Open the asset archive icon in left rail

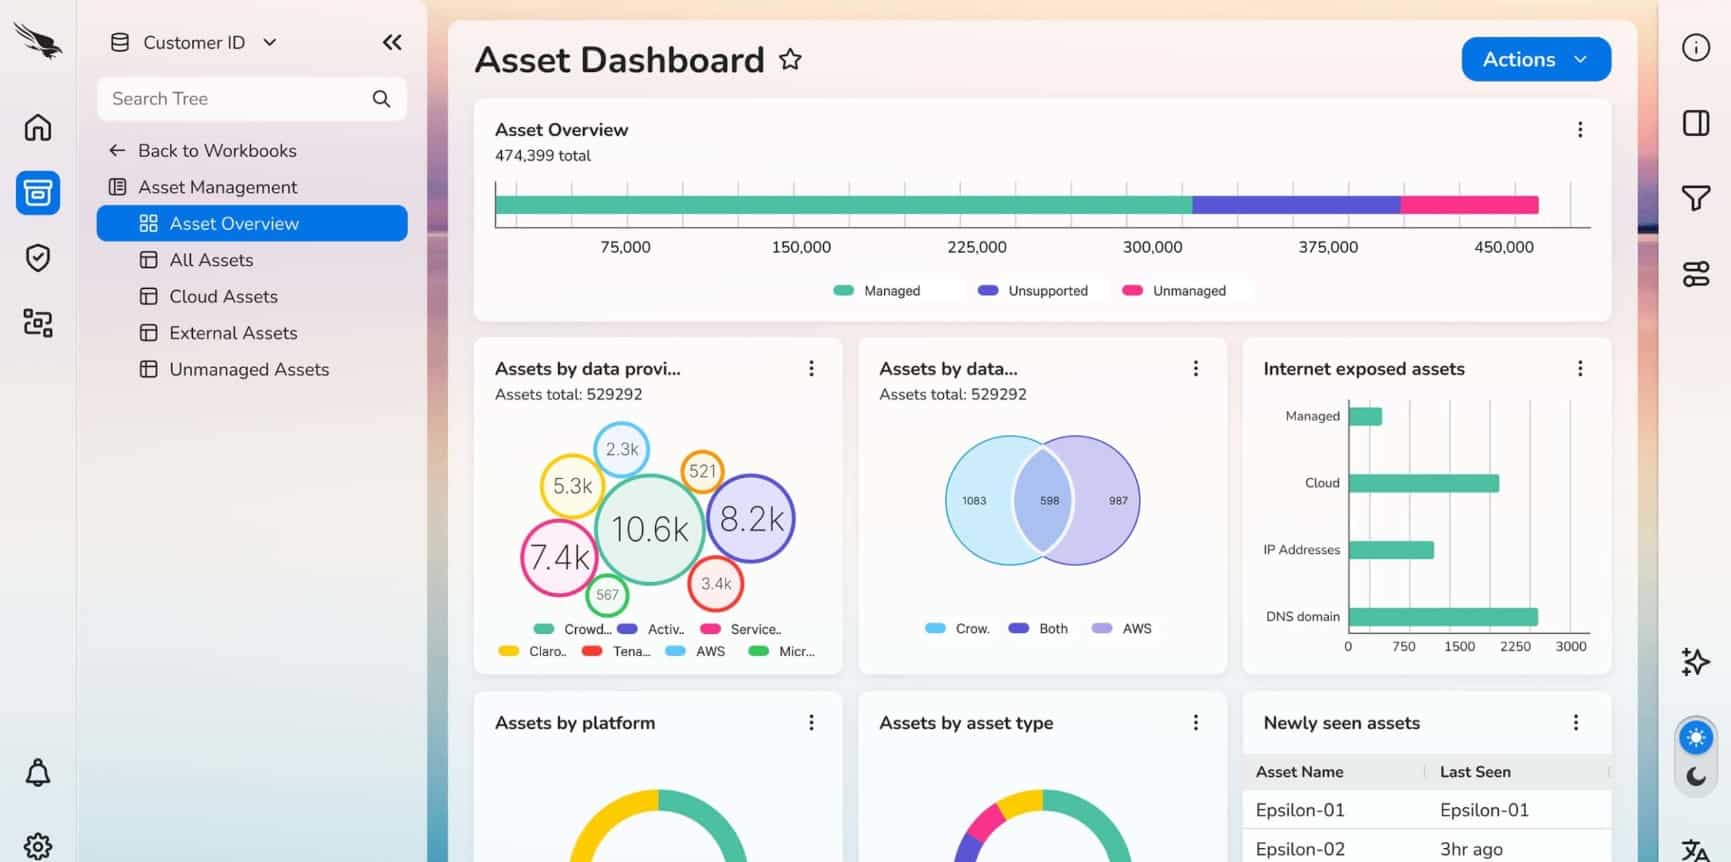click(x=38, y=192)
